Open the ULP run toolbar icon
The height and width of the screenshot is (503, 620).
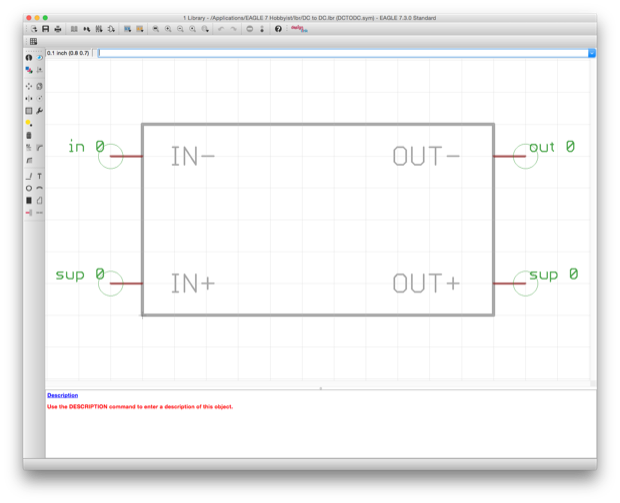pos(140,29)
